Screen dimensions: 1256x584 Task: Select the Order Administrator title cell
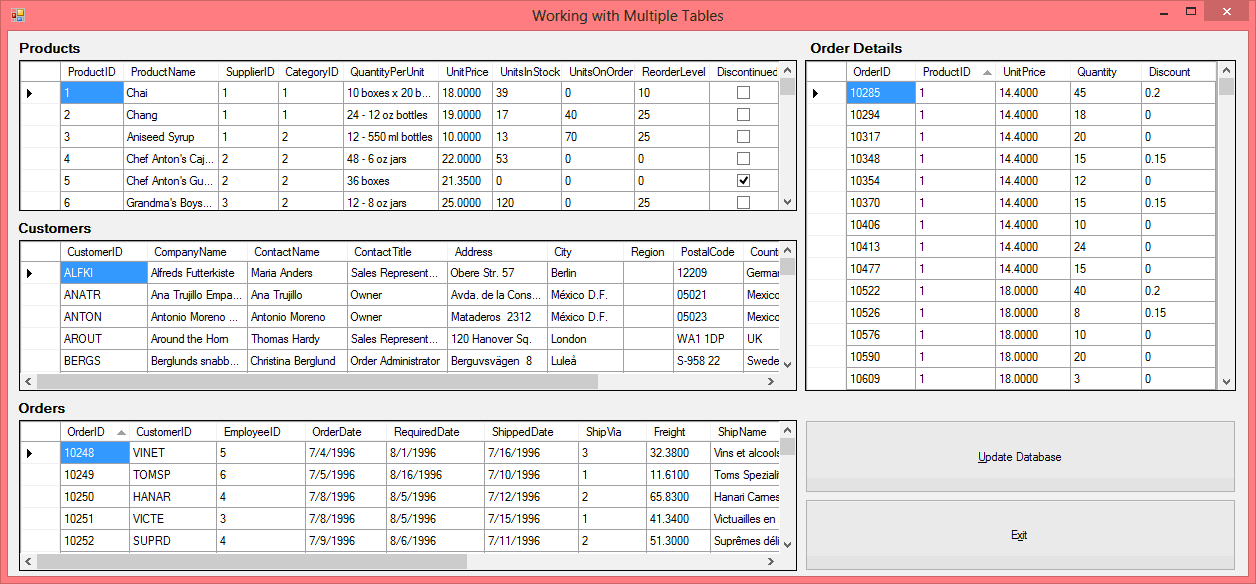[x=397, y=360]
